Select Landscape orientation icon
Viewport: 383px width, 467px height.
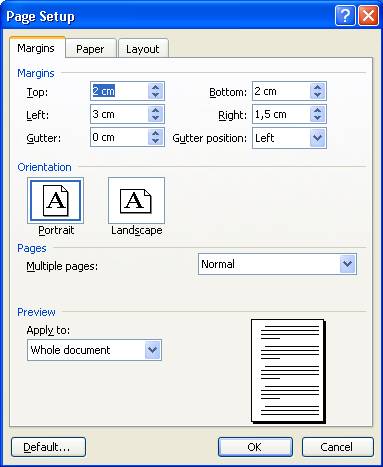pos(136,200)
